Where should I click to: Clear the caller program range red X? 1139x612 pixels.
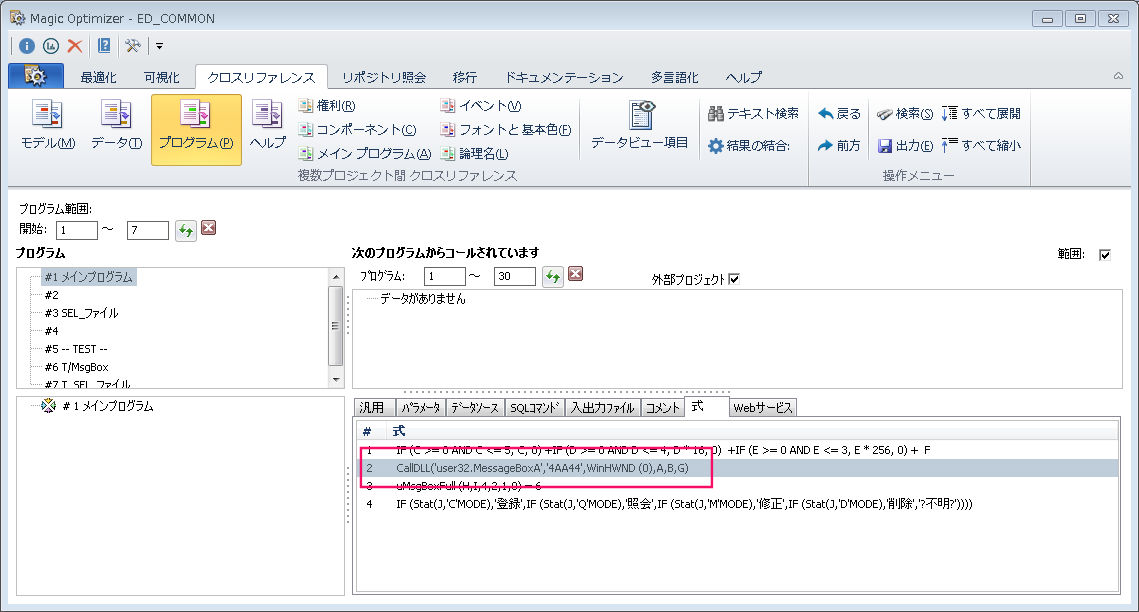click(x=575, y=274)
